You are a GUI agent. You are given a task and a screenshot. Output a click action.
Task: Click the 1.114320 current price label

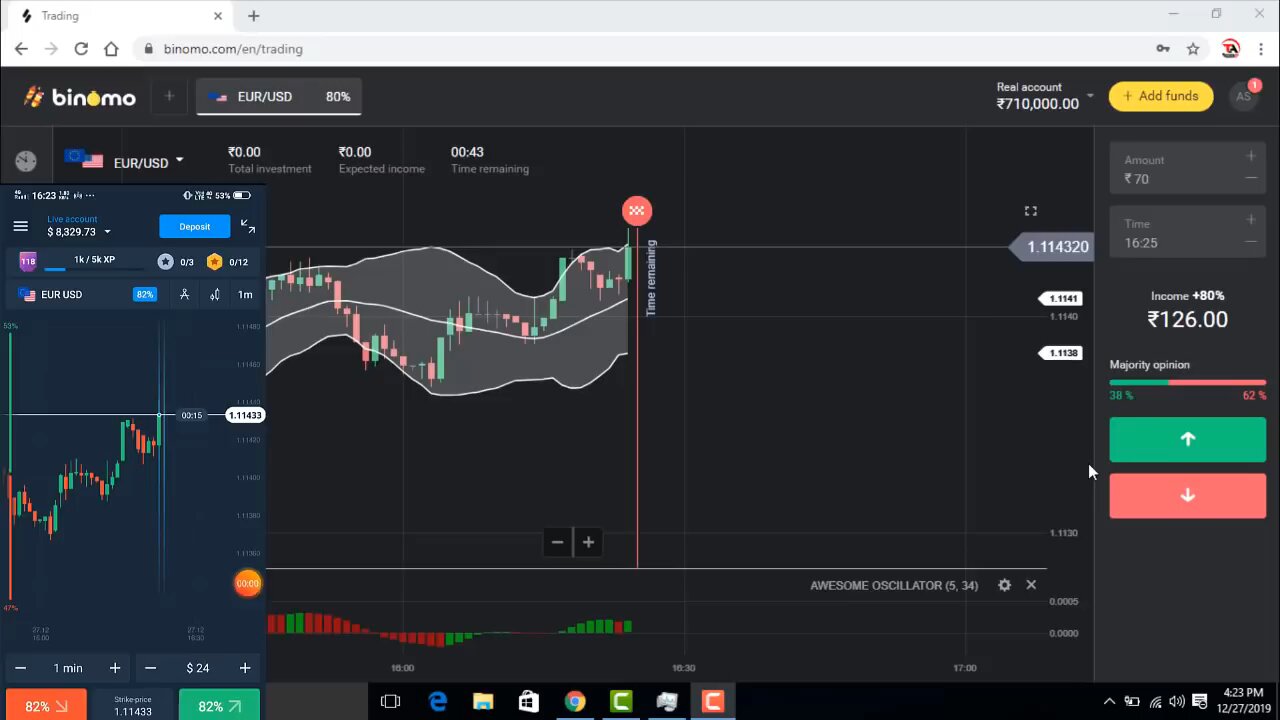click(1053, 247)
